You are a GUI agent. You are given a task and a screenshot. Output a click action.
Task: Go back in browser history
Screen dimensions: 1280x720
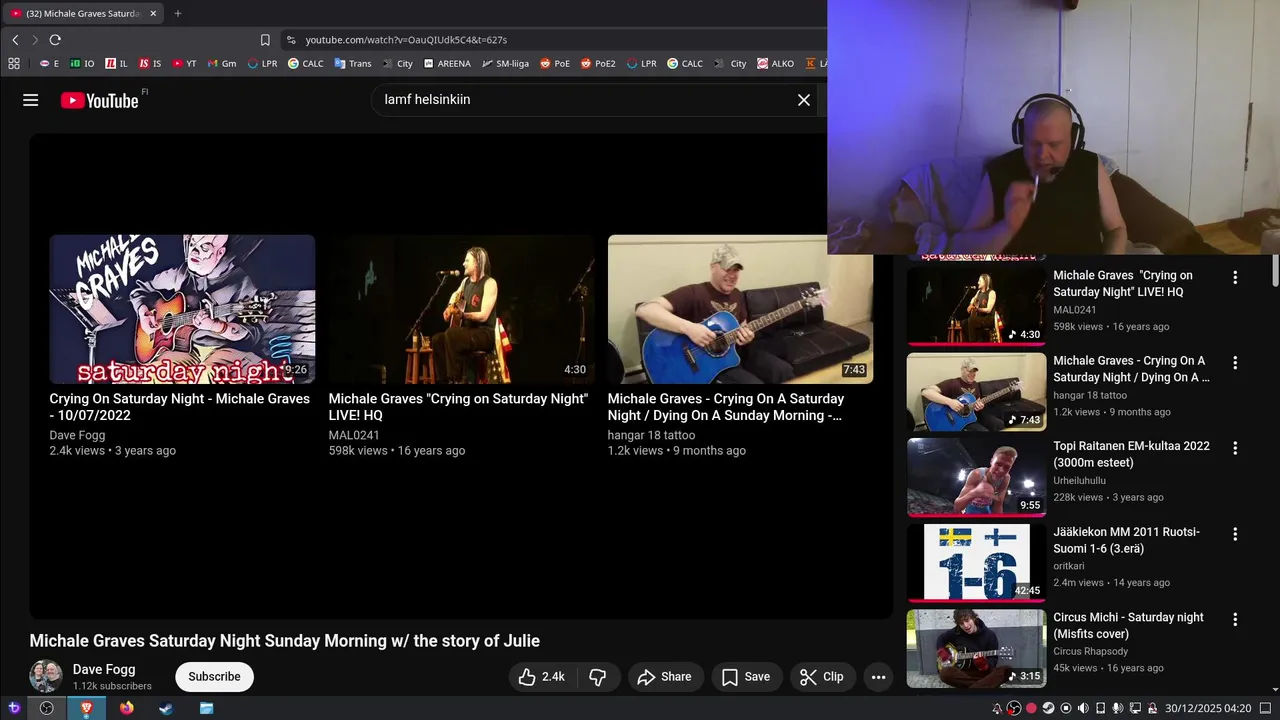pos(15,40)
